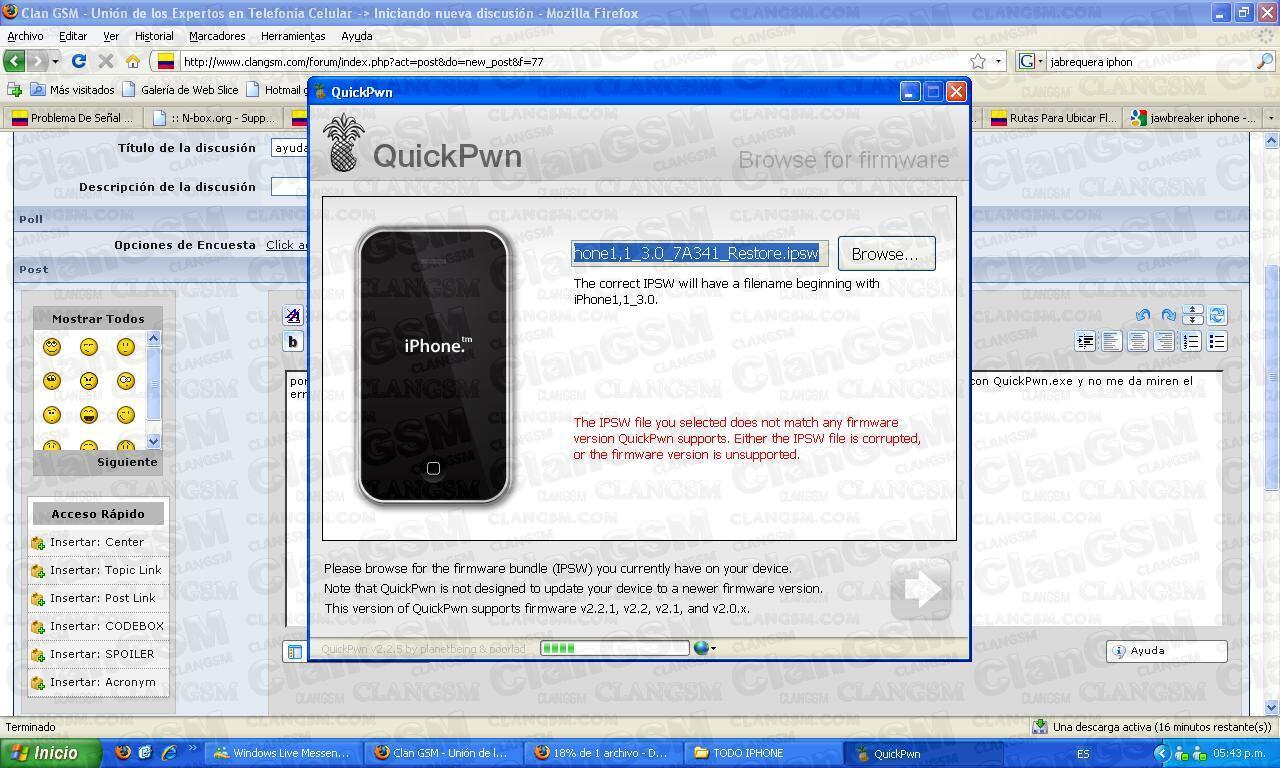
Task: Open the Editar menu
Action: [x=73, y=36]
